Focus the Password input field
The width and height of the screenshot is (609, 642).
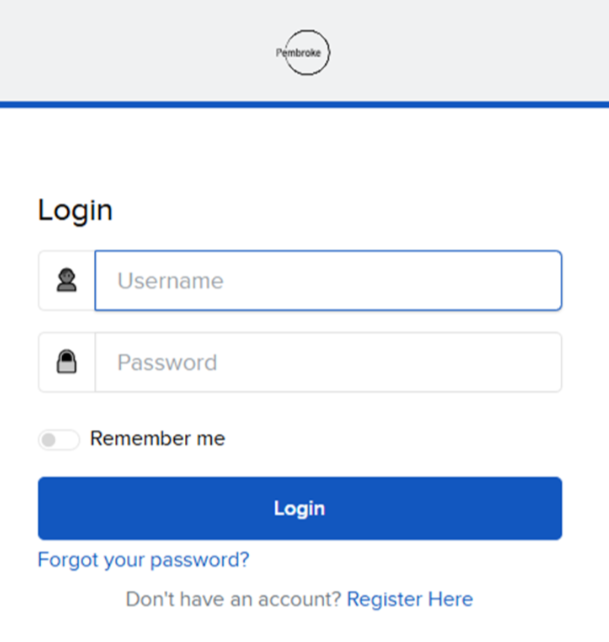click(x=328, y=362)
